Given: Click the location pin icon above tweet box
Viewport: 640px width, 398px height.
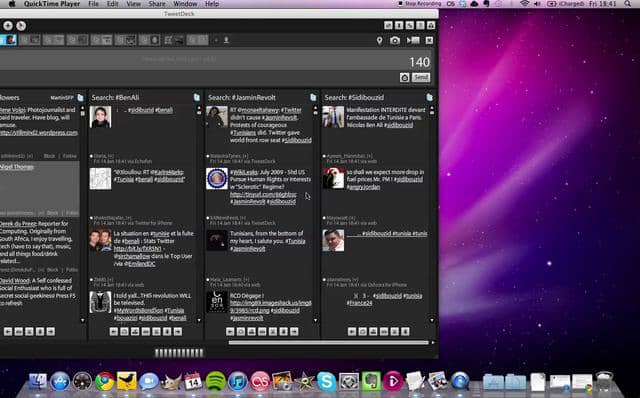Looking at the screenshot, I should [380, 40].
